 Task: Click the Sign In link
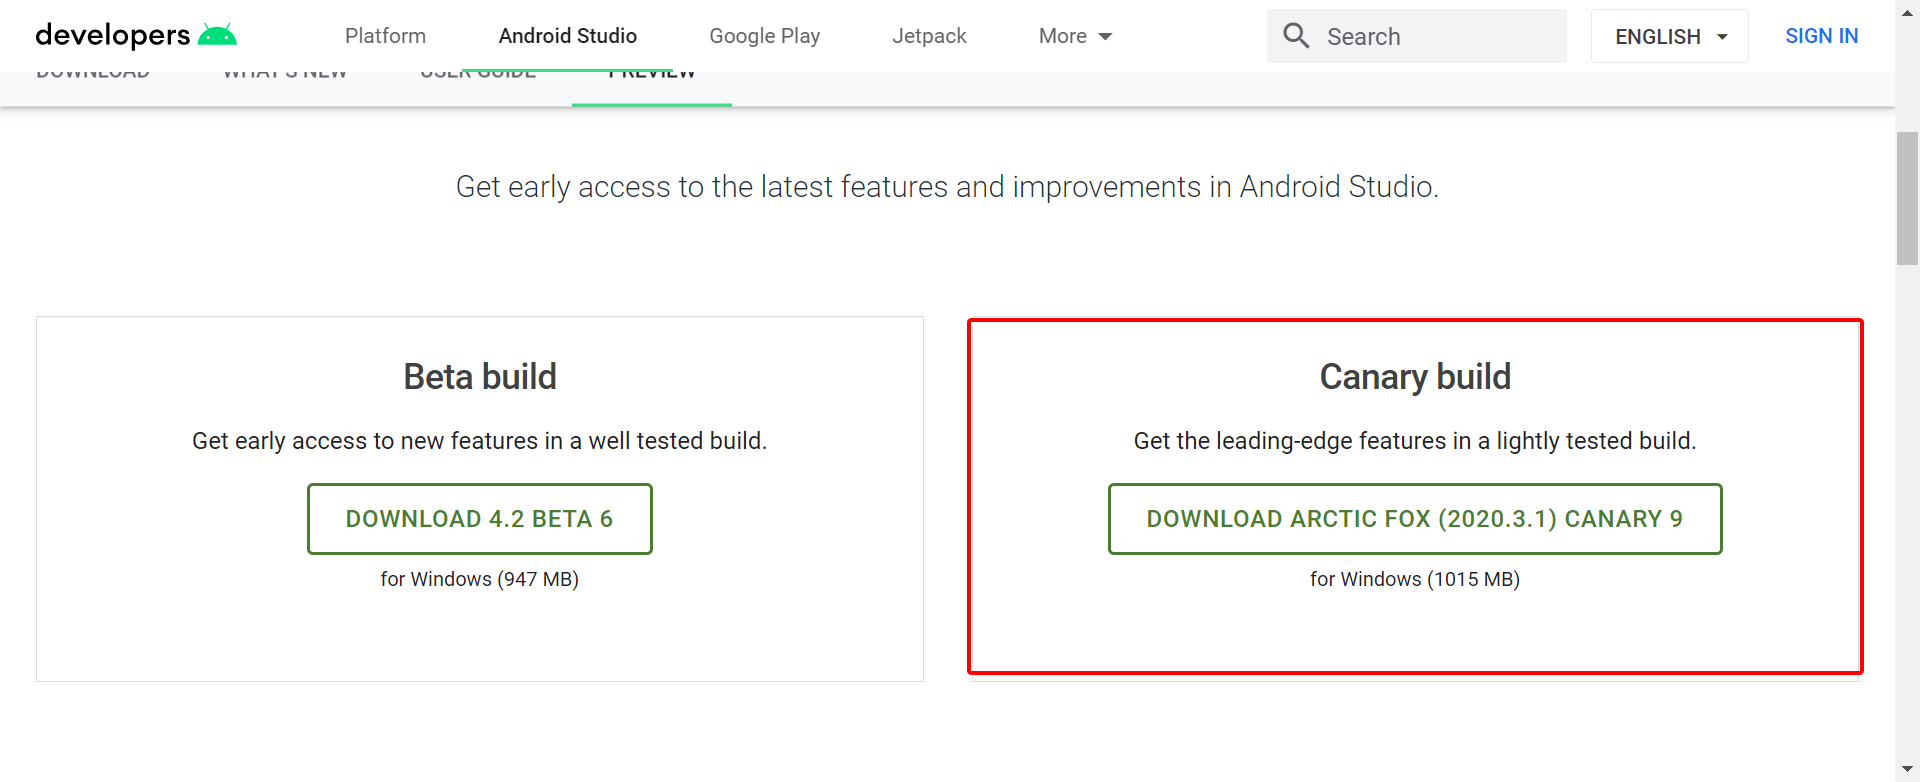1822,36
